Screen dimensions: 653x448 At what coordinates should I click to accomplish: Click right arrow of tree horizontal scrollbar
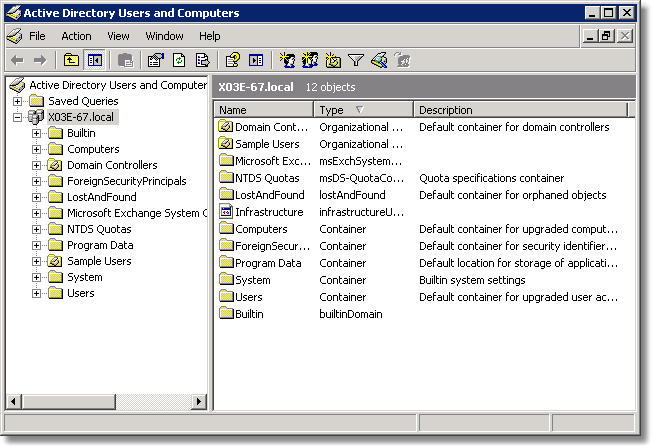coord(199,402)
